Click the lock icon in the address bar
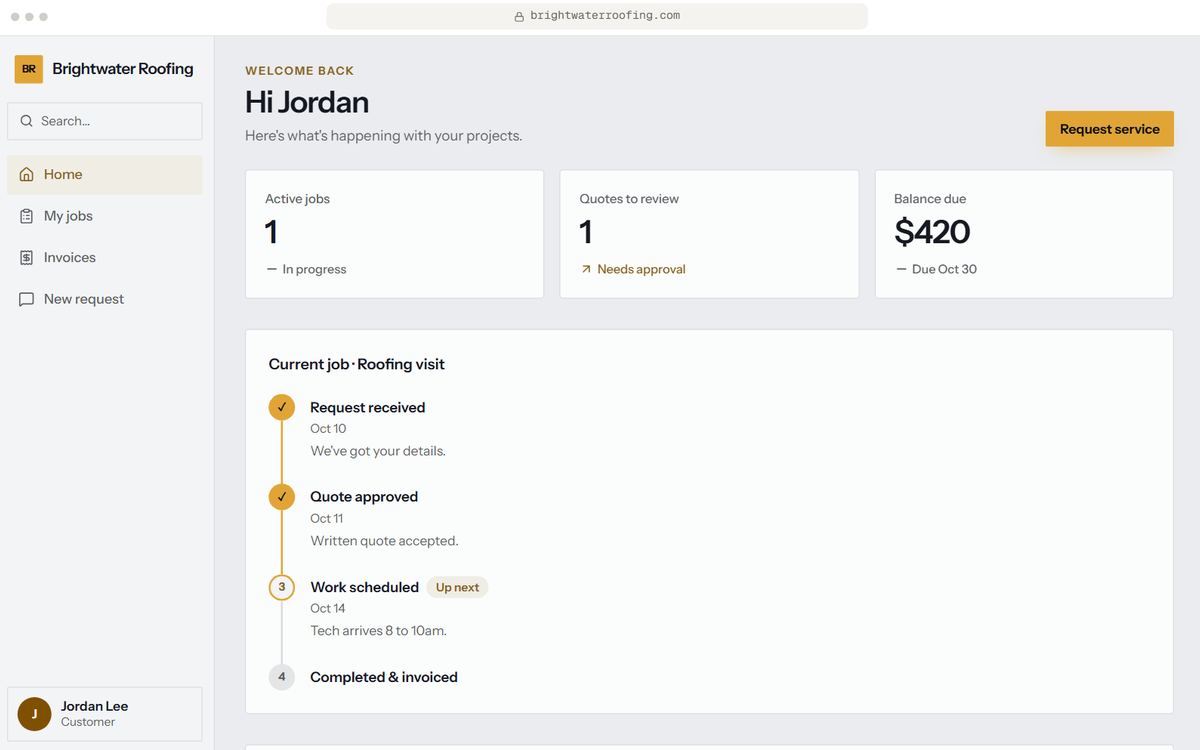This screenshot has width=1200, height=750. click(x=519, y=16)
